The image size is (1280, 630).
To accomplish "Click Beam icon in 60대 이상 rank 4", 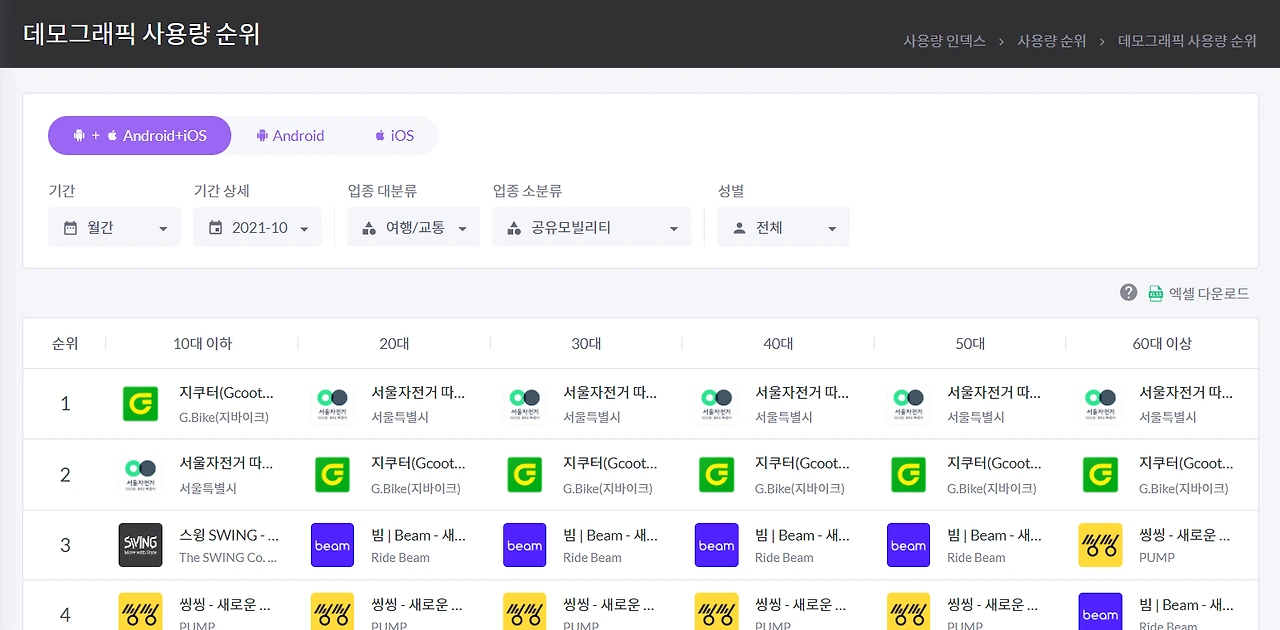I will 1100,612.
